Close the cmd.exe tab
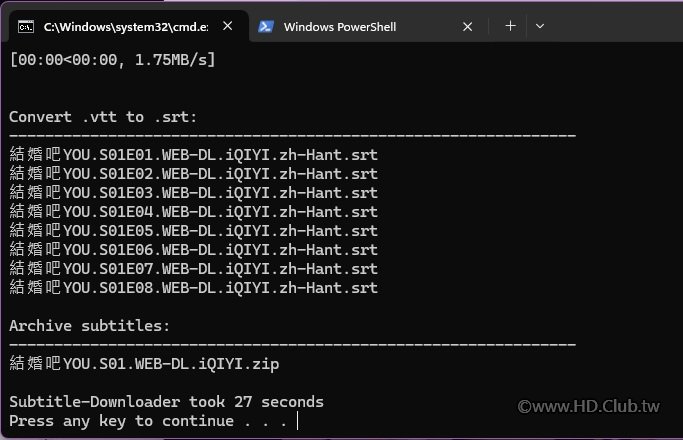This screenshot has height=440, width=683. 228,27
